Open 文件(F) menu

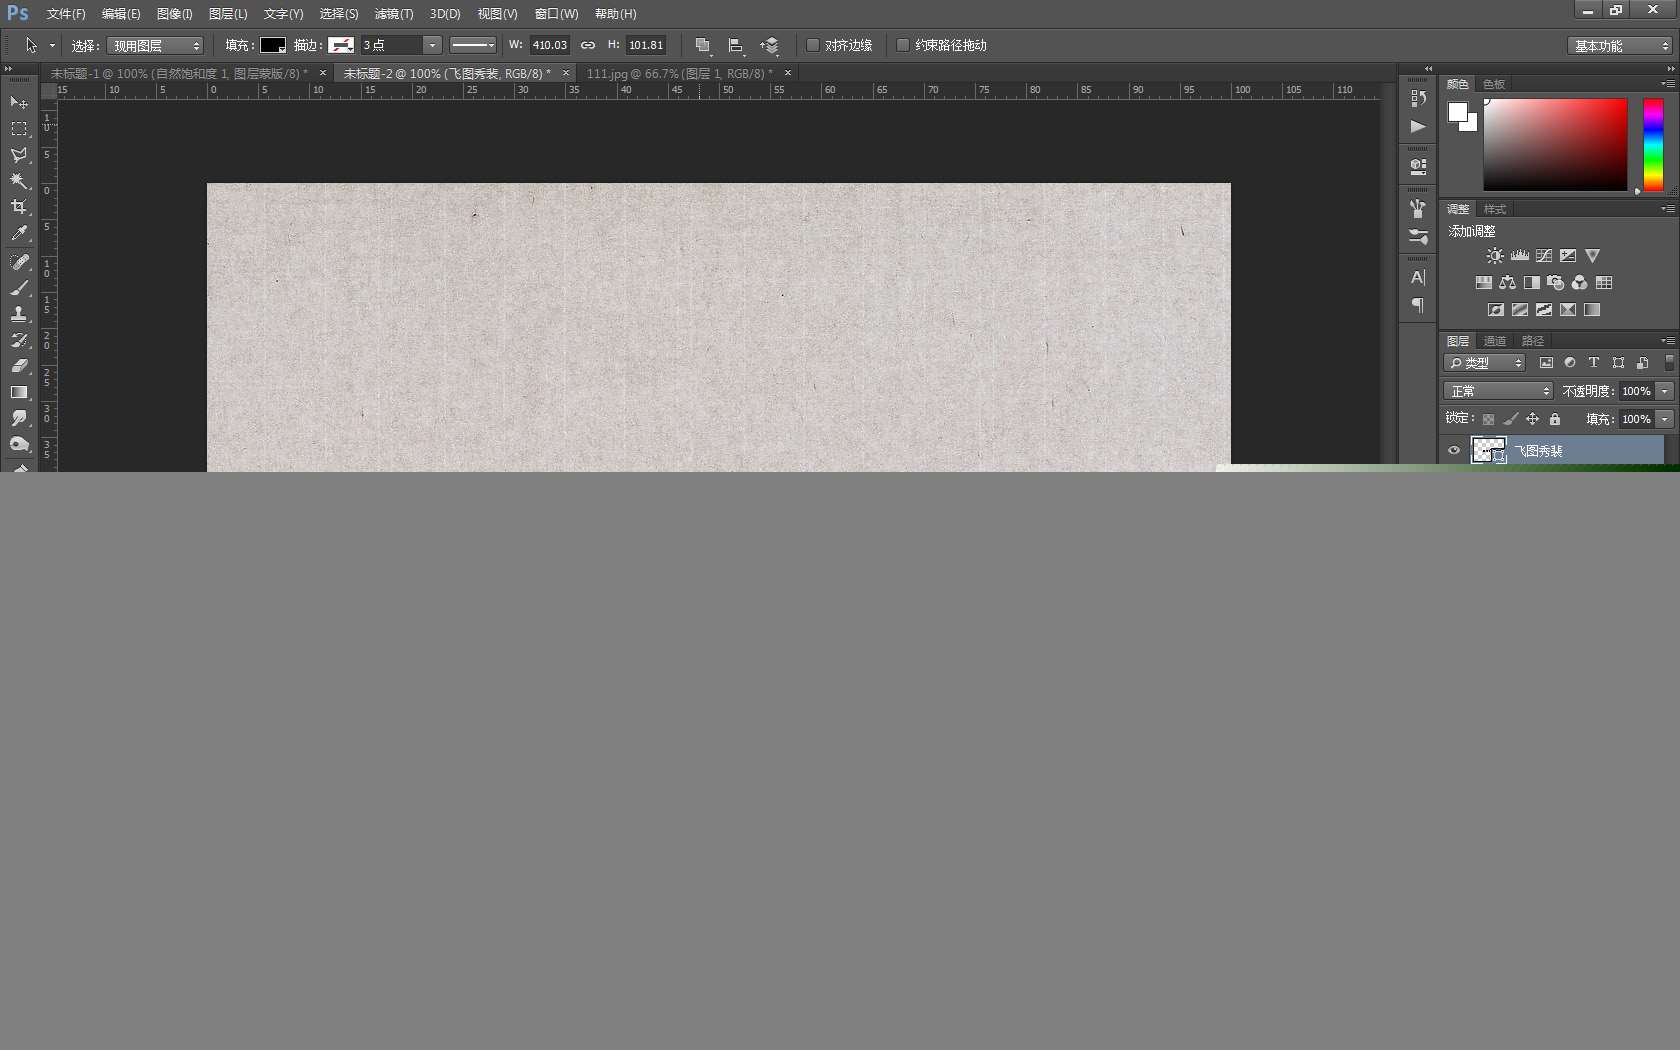66,14
